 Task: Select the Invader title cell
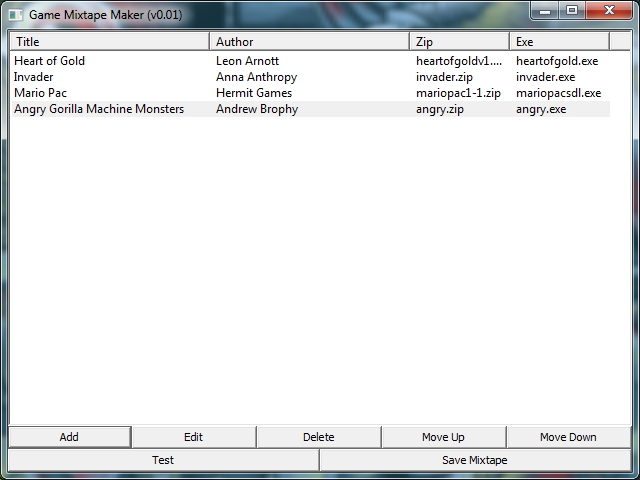coord(33,77)
